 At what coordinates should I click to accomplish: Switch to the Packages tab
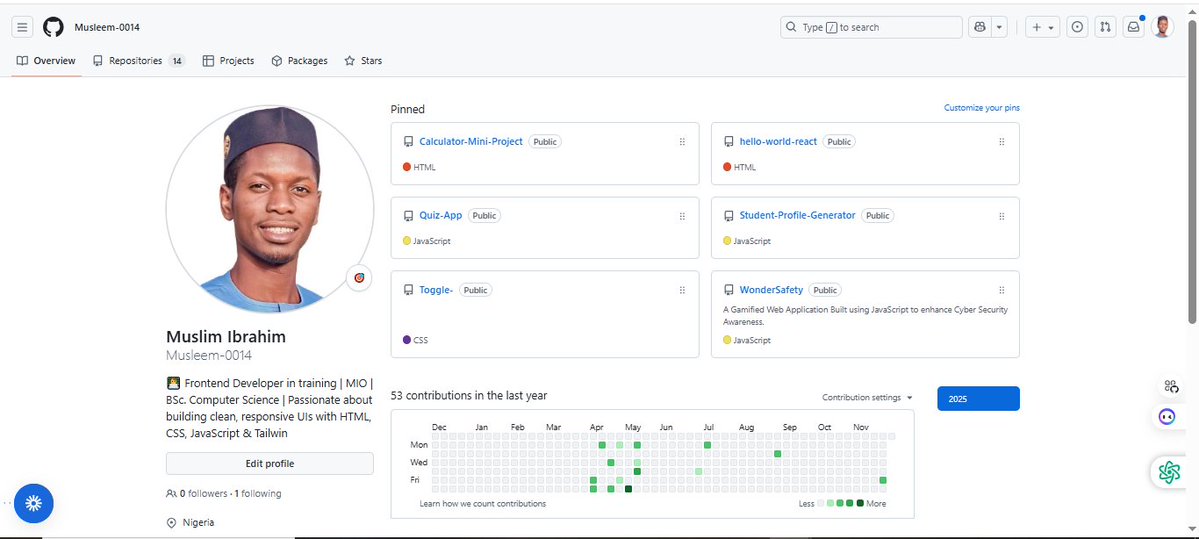299,60
